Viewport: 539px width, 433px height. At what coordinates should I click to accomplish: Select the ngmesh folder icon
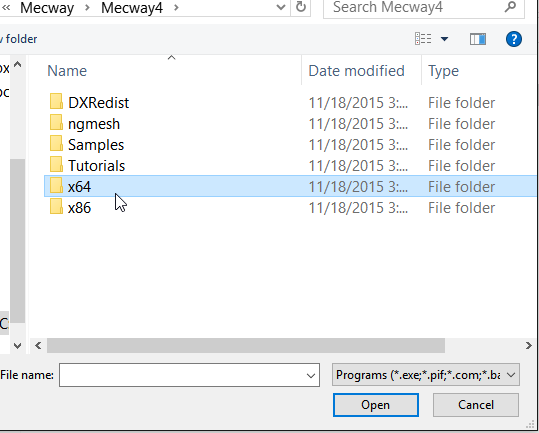(56, 123)
